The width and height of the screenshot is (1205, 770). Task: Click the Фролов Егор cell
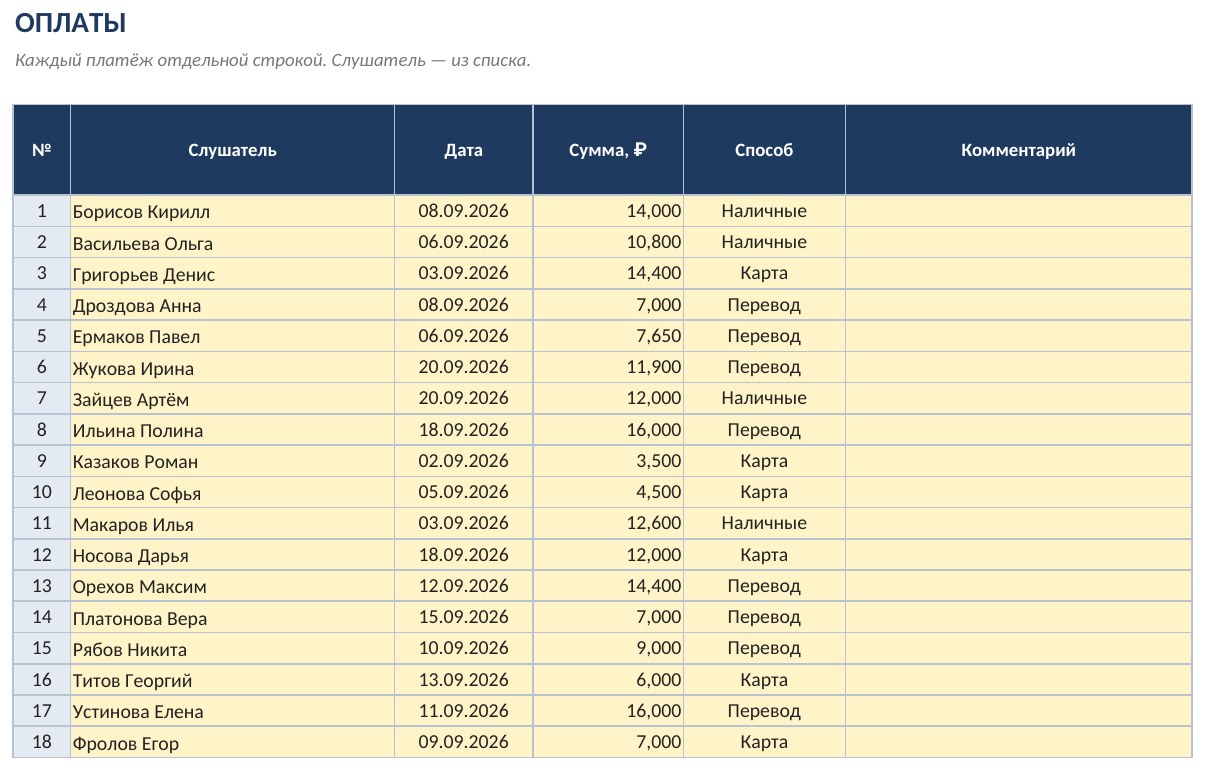tap(232, 743)
